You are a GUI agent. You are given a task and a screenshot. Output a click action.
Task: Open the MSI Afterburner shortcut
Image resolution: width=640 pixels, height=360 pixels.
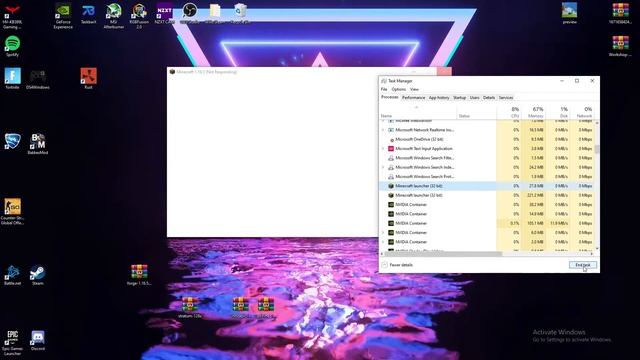113,16
